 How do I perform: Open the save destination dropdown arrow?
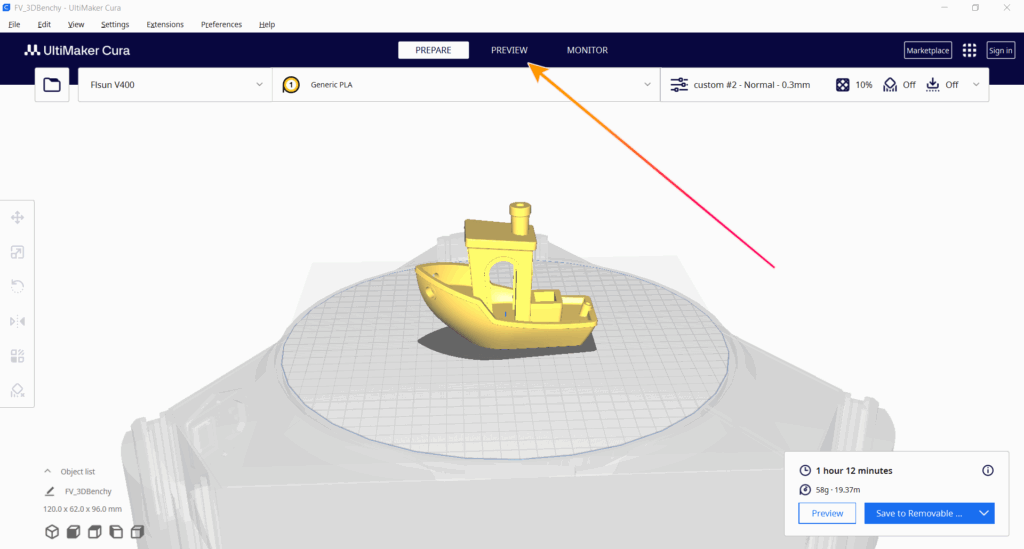pos(984,513)
